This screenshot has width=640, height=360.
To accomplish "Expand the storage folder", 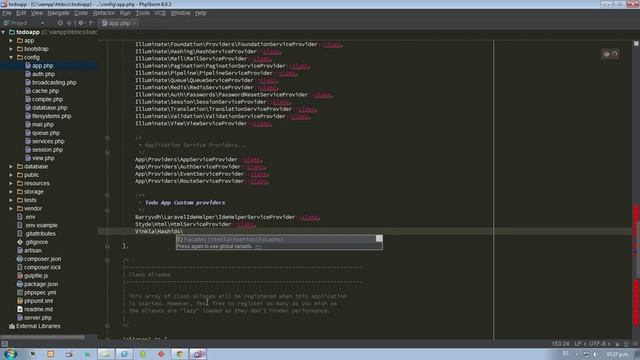I will (x=11, y=191).
